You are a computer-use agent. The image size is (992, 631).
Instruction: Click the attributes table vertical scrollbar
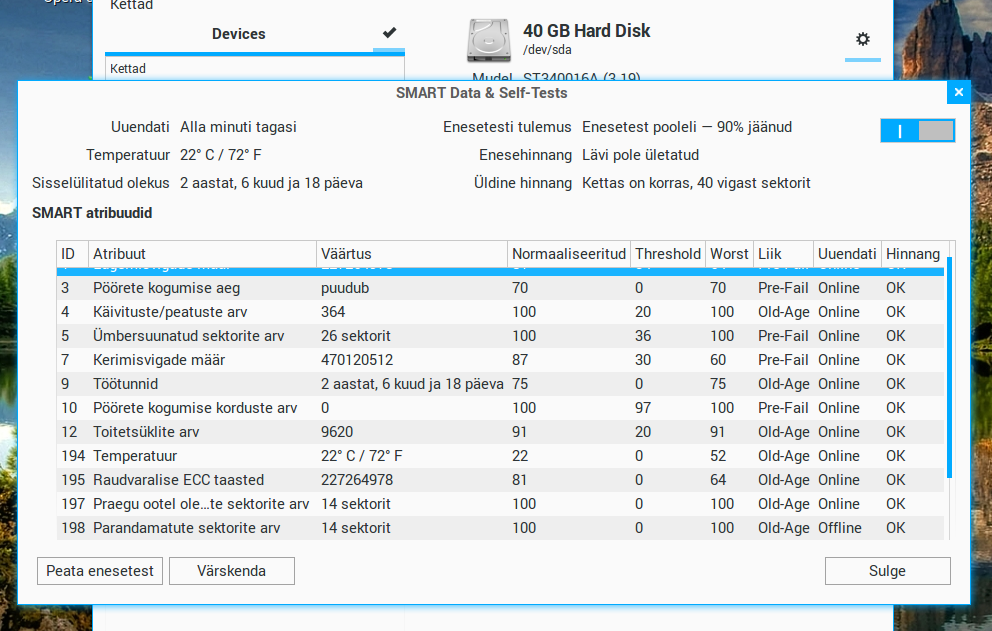tap(949, 370)
